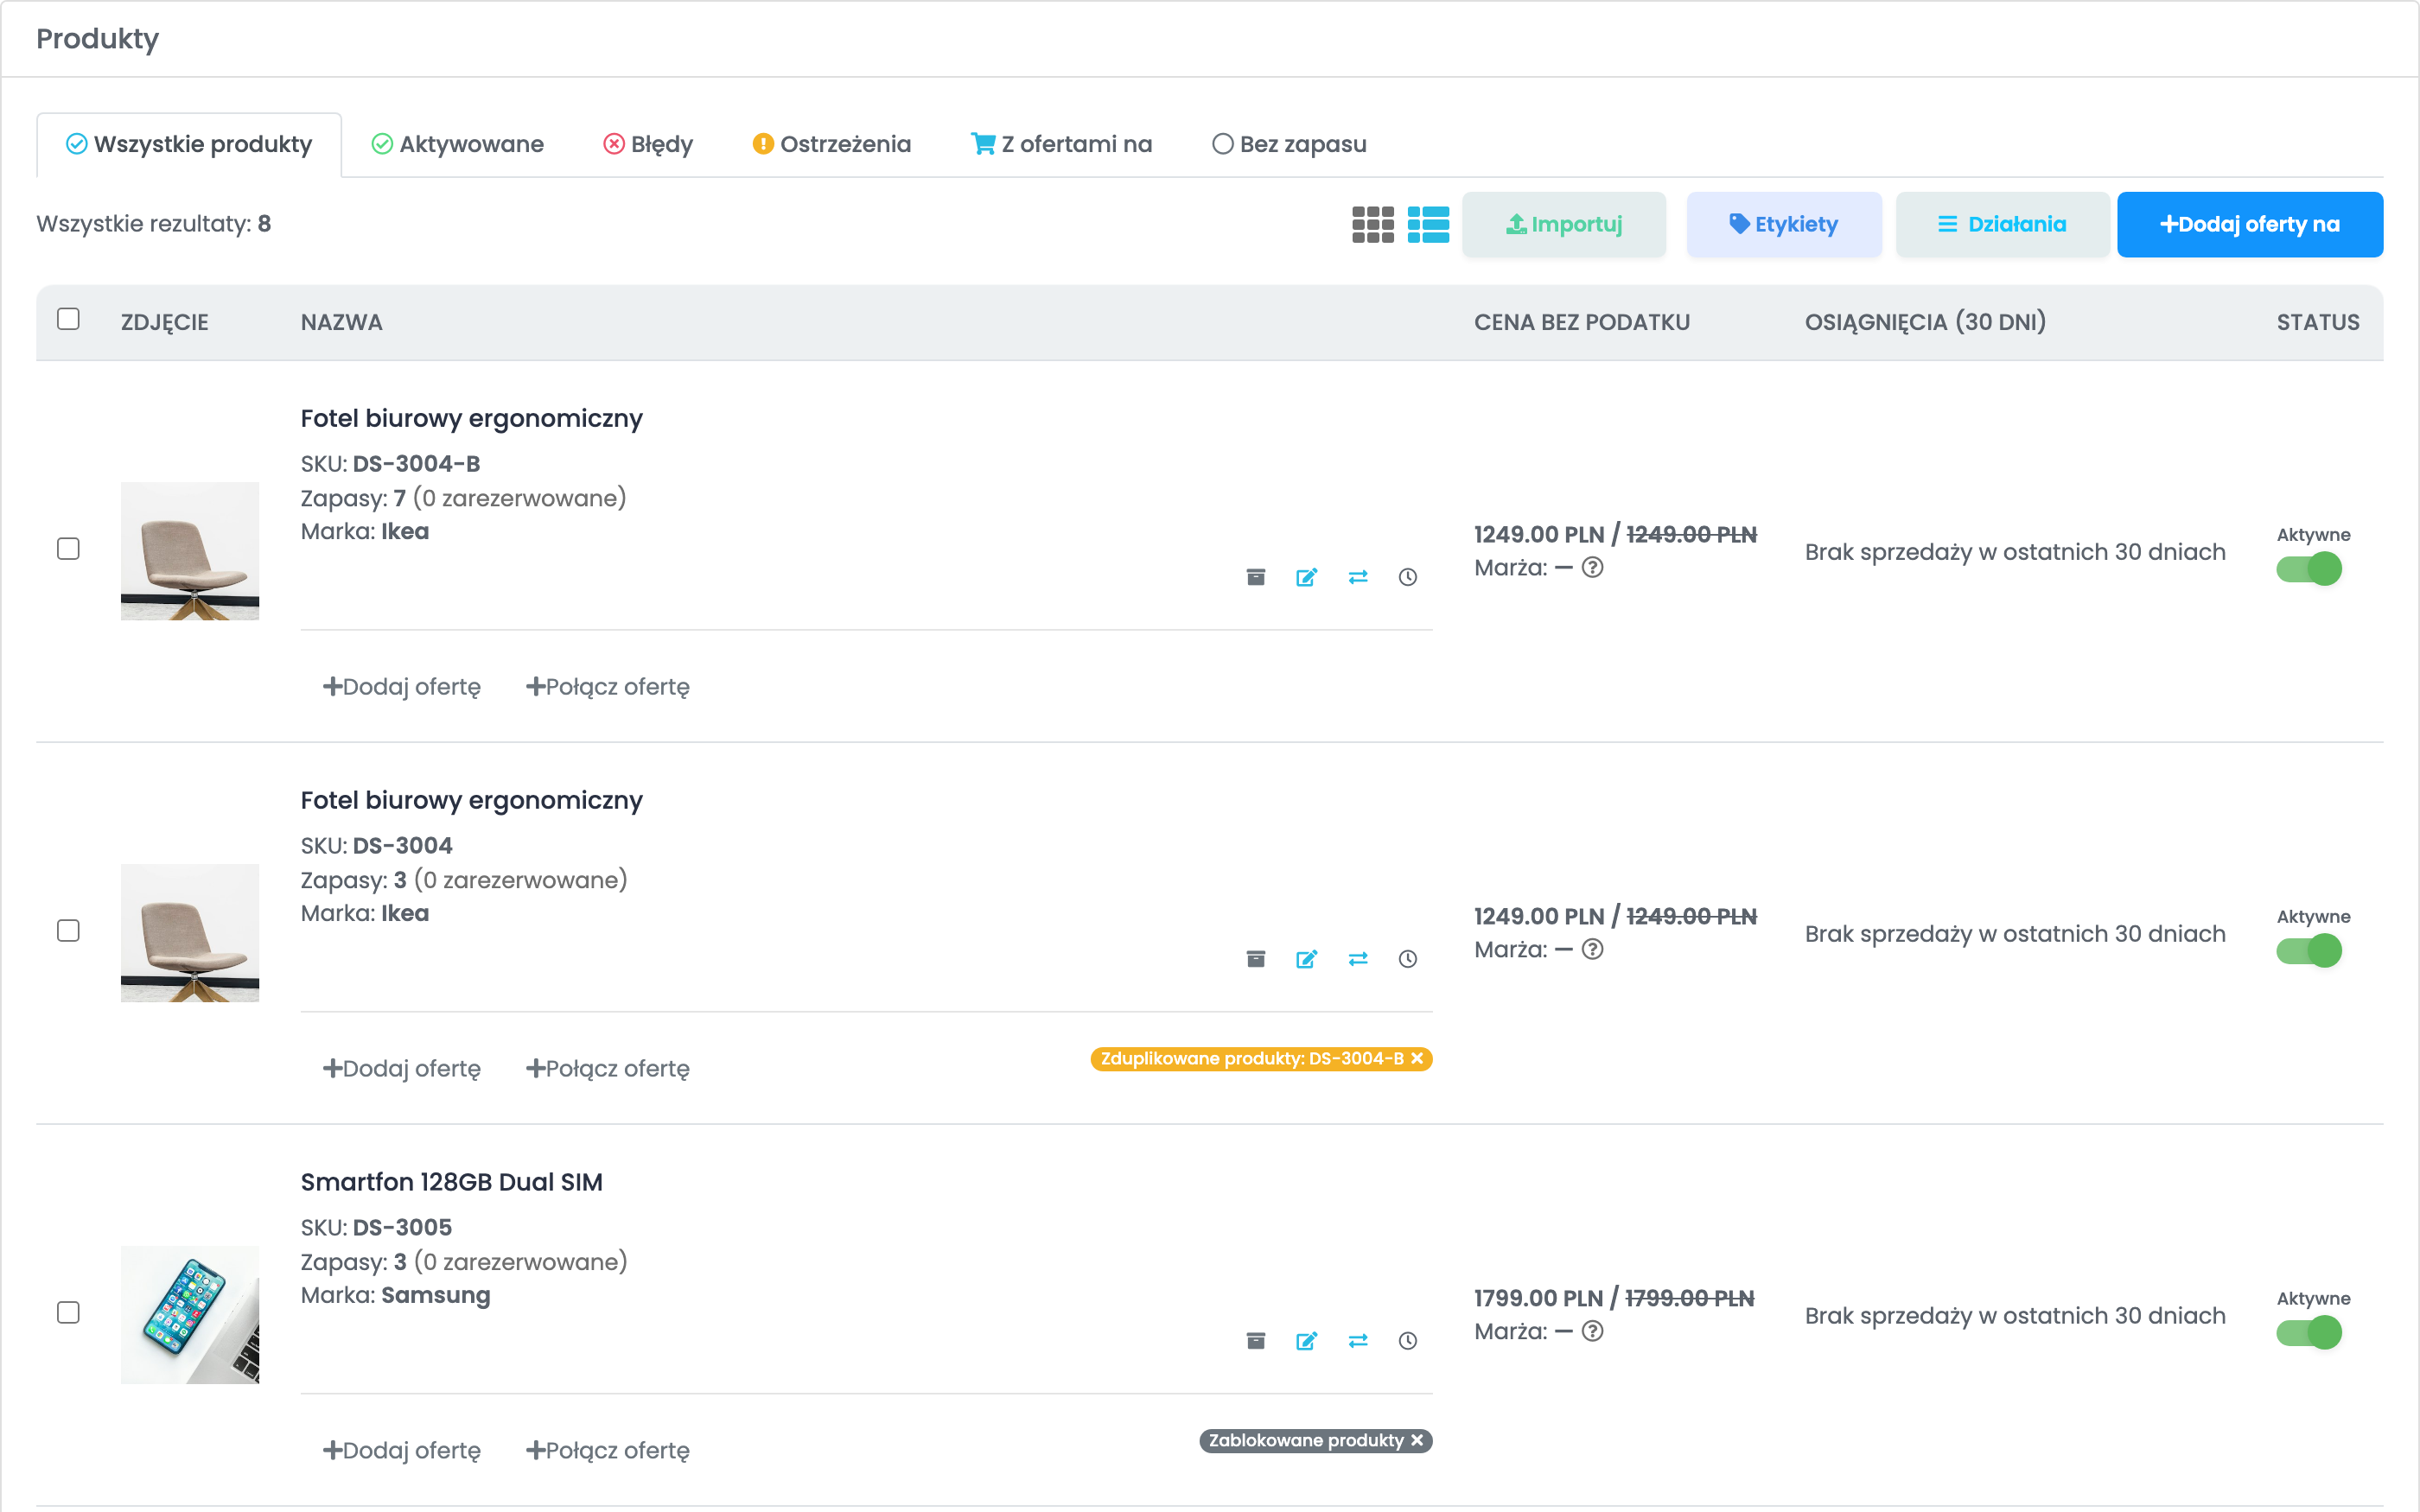2420x1512 pixels.
Task: Click the Importuj button
Action: click(1564, 224)
